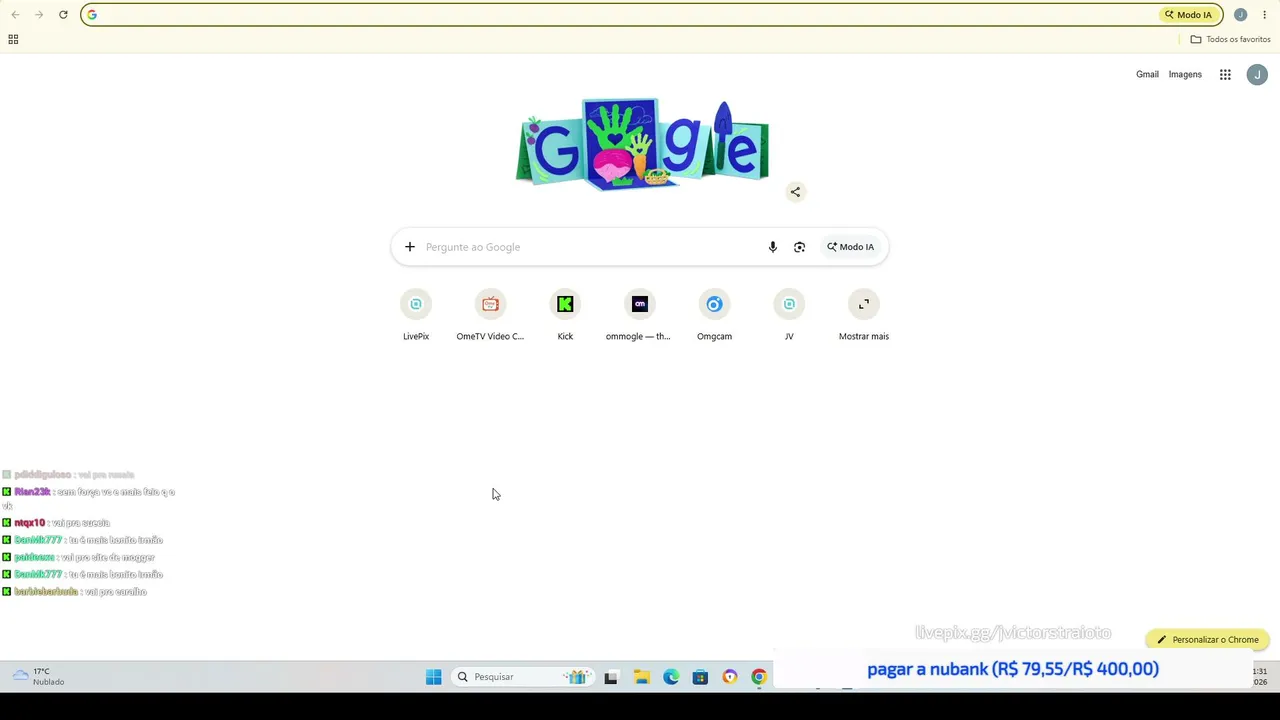This screenshot has width=1280, height=720.
Task: Click the taskbar Pesquisar search box
Action: (x=520, y=677)
